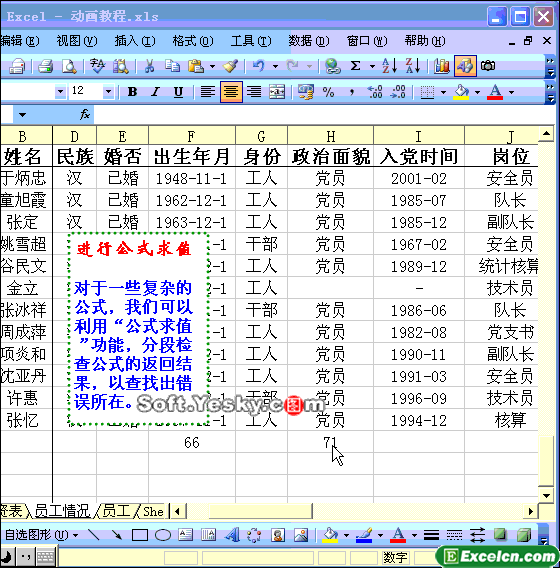Open the Chart Wizard icon

click(442, 66)
